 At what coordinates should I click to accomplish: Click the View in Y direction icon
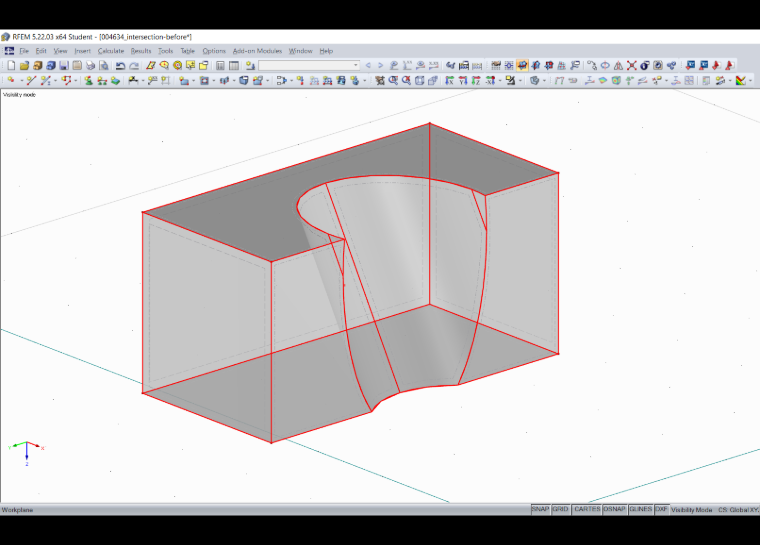tap(463, 80)
